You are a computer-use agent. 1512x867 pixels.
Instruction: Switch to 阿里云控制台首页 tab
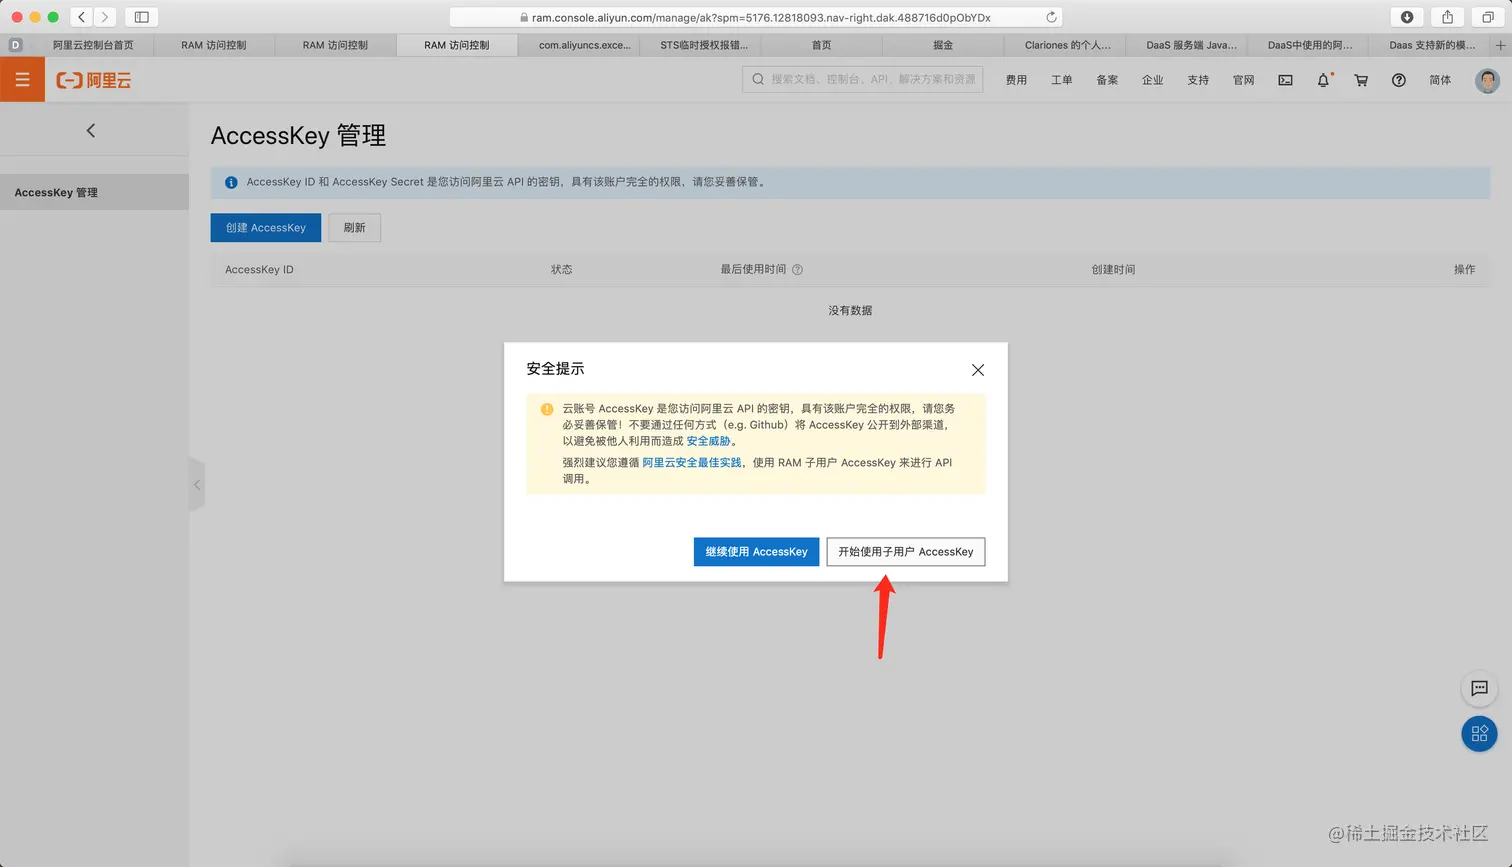click(x=93, y=45)
